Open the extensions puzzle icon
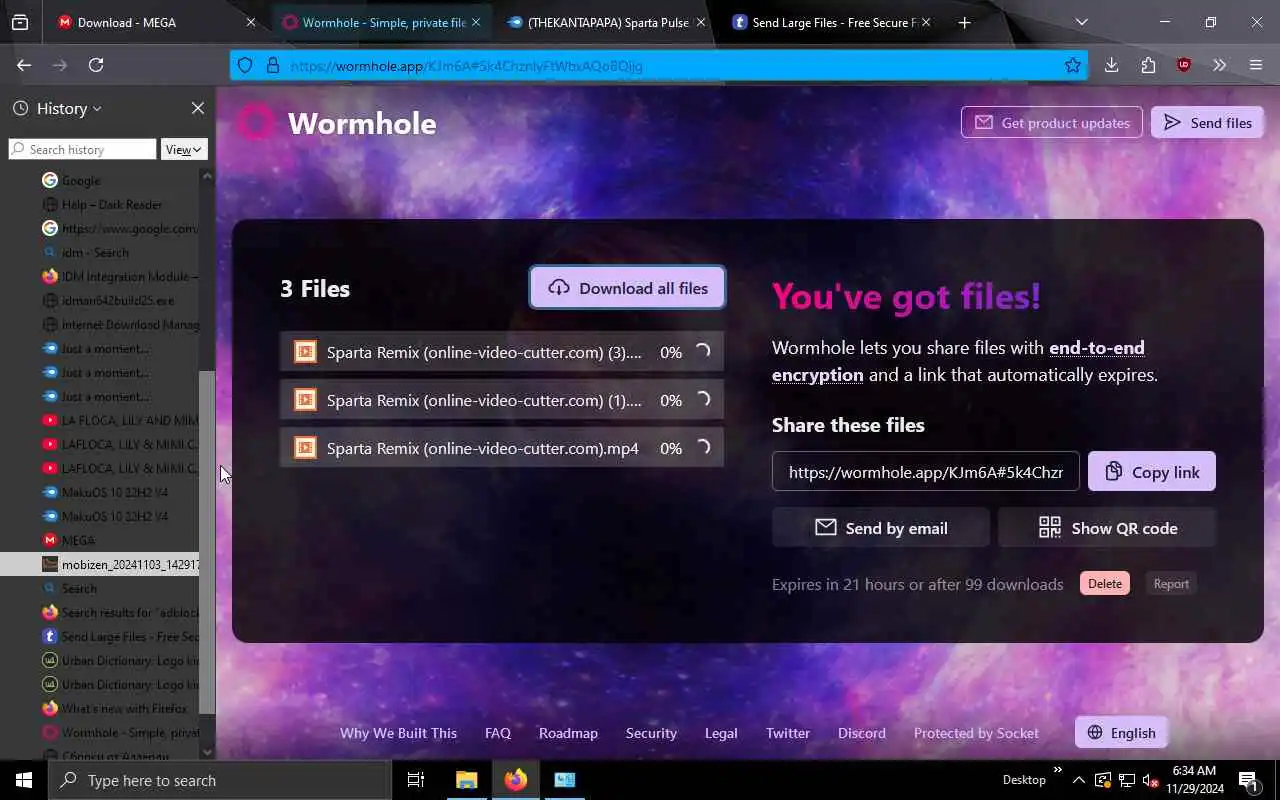The width and height of the screenshot is (1280, 800). click(x=1147, y=65)
